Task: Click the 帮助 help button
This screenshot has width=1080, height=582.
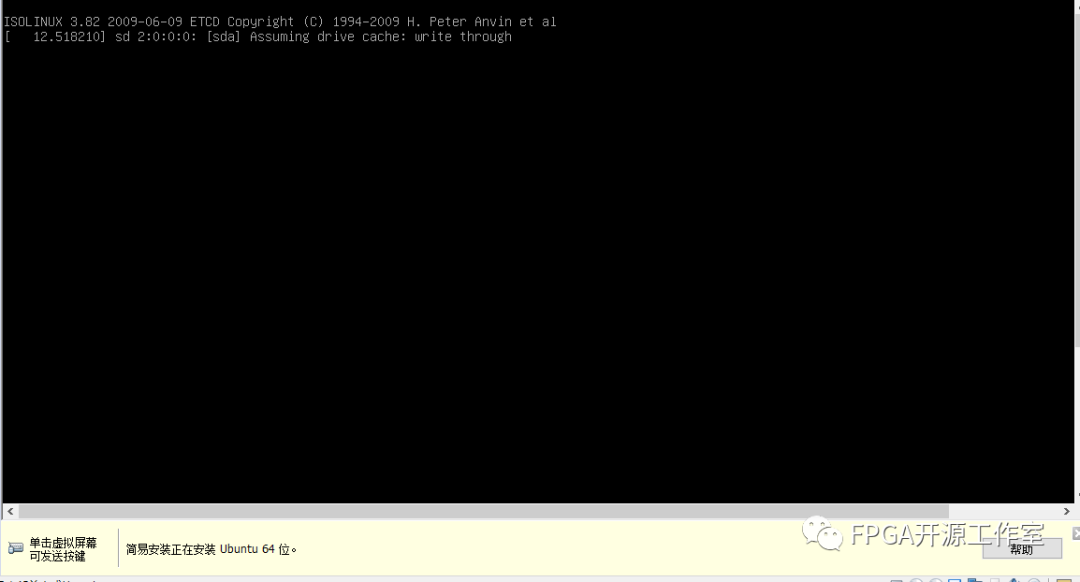Action: 1021,549
